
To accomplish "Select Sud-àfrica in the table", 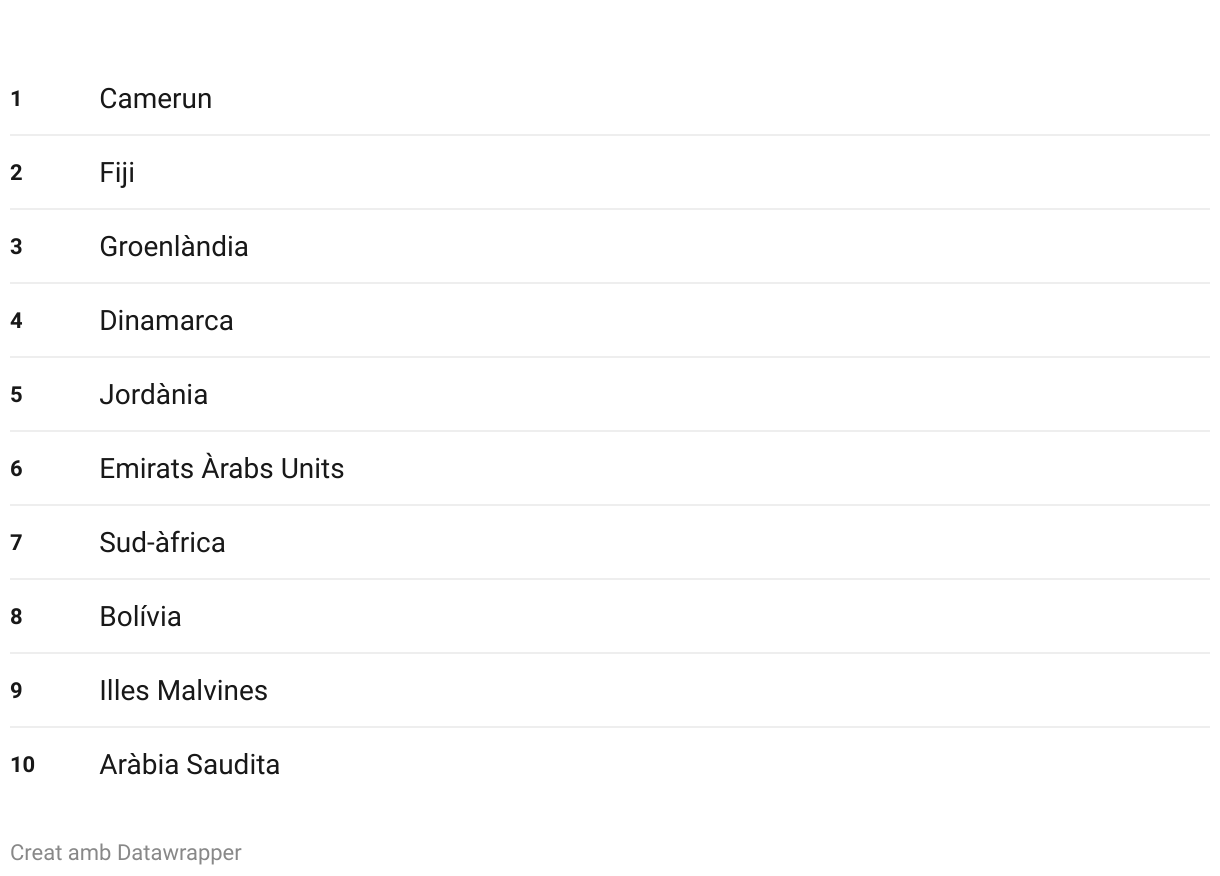I will [x=162, y=543].
